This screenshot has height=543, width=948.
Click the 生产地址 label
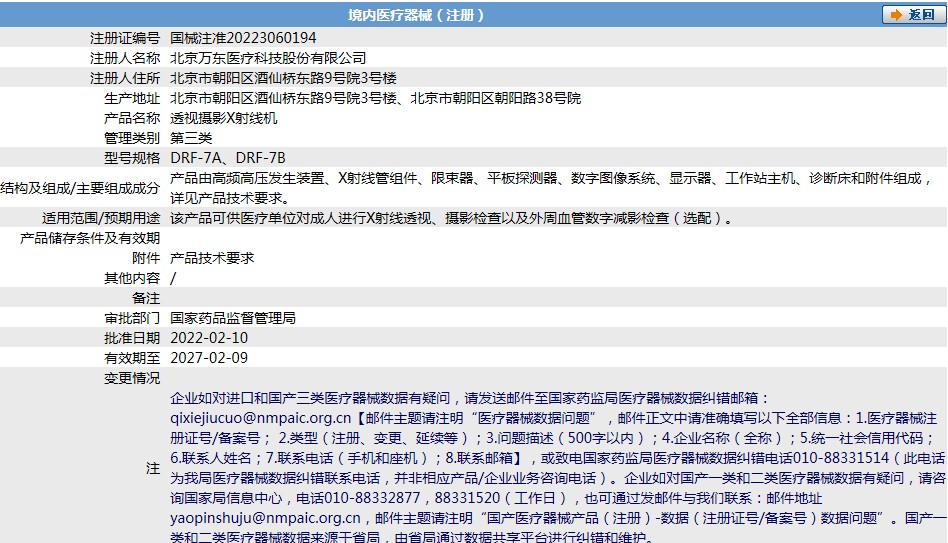pos(132,98)
